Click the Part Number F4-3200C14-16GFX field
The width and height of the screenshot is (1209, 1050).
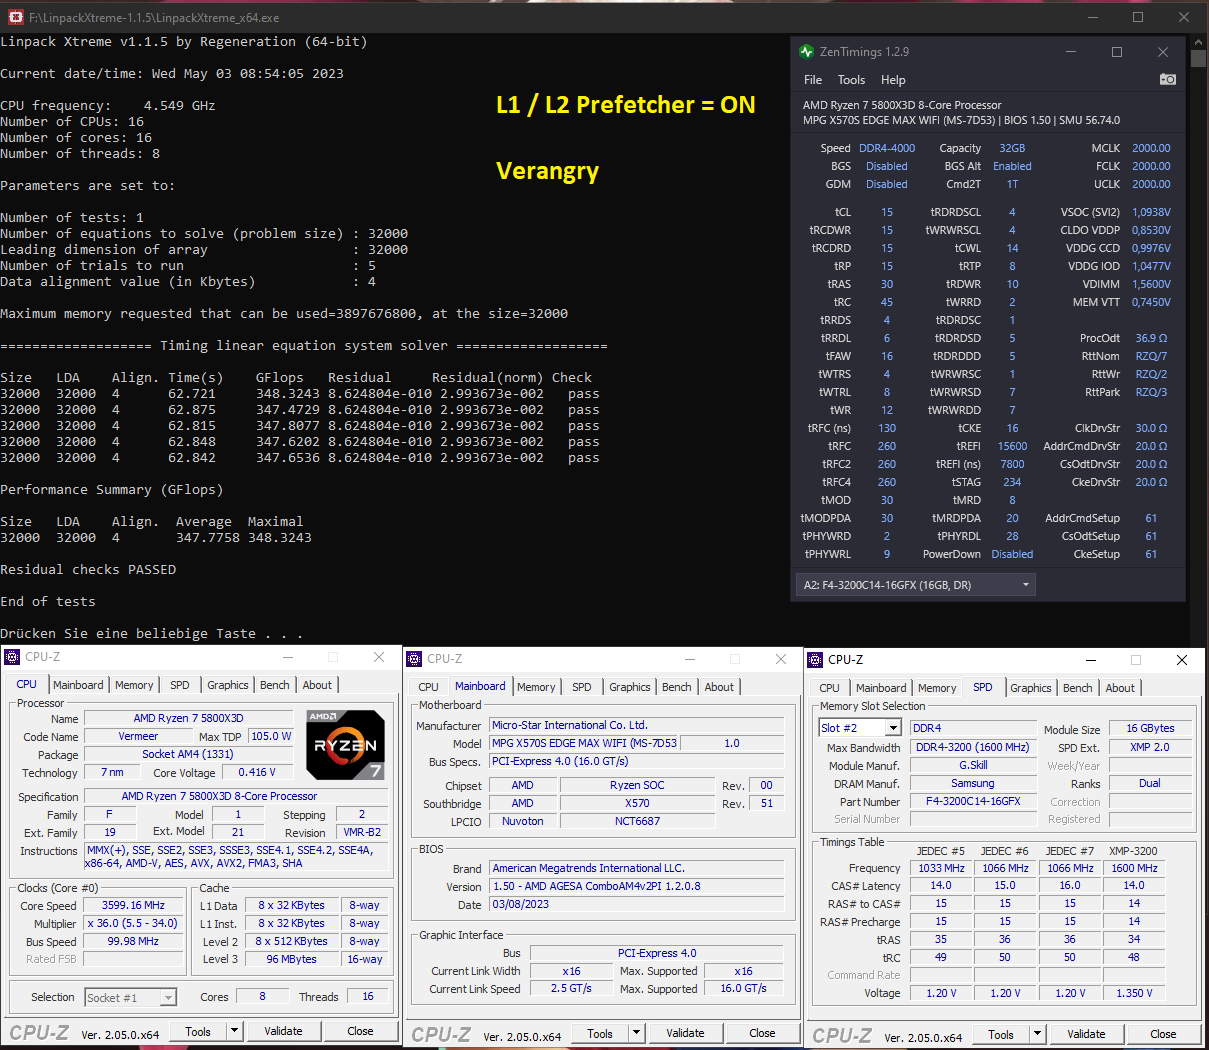click(973, 801)
